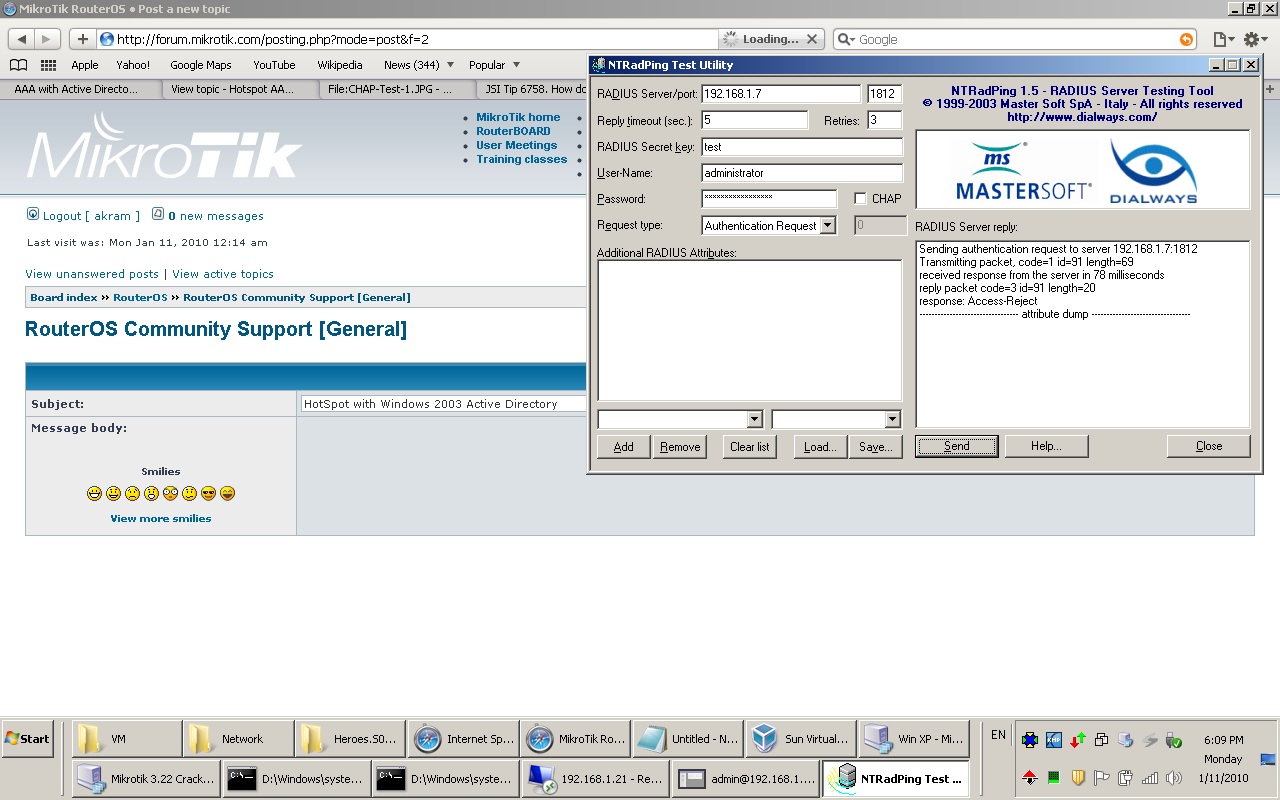The width and height of the screenshot is (1280, 800).
Task: Open the Network folder taskbar button
Action: tap(239, 739)
